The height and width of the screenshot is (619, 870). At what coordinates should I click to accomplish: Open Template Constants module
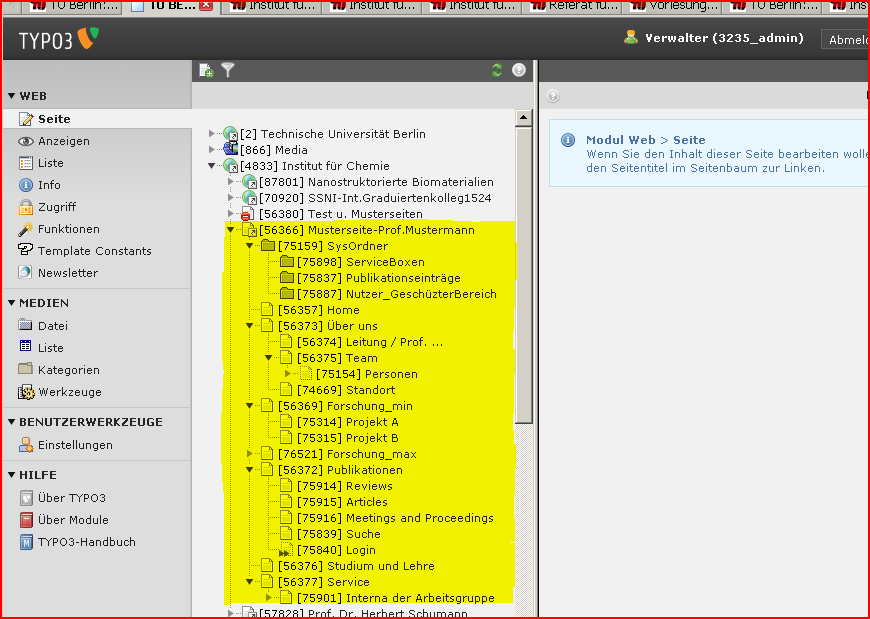pos(94,251)
